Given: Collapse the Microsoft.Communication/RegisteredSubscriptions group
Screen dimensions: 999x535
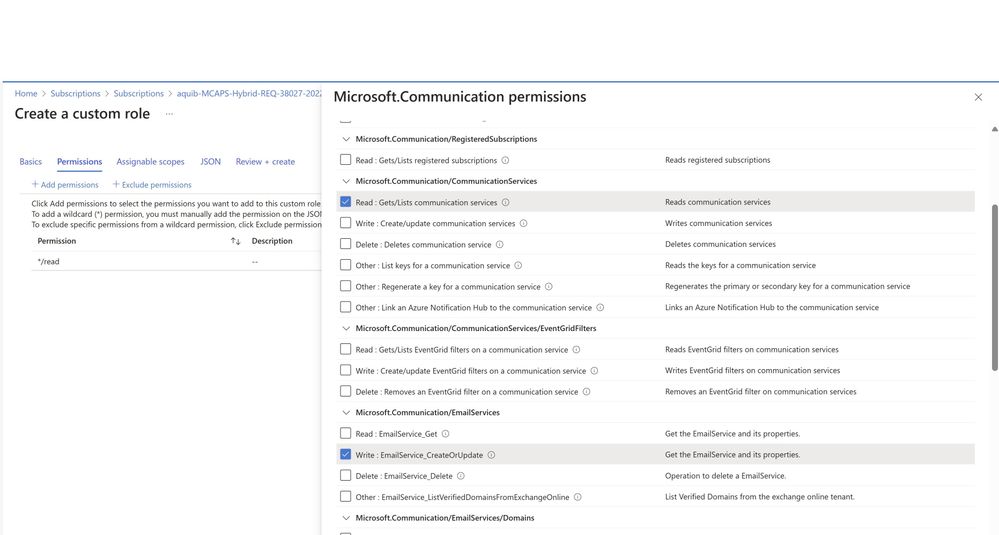Looking at the screenshot, I should click(x=346, y=139).
